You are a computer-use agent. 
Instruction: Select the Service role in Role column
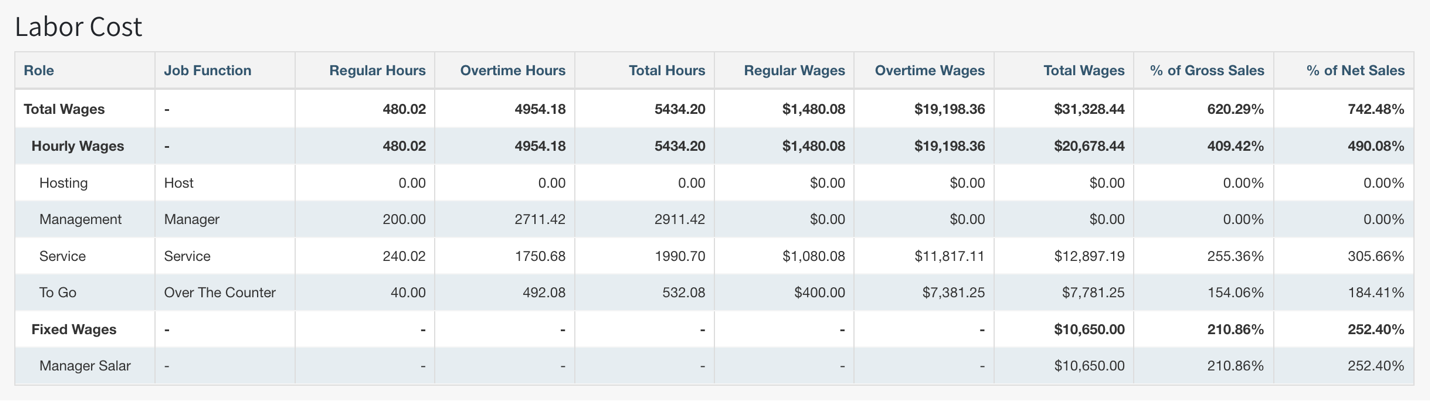tap(62, 256)
